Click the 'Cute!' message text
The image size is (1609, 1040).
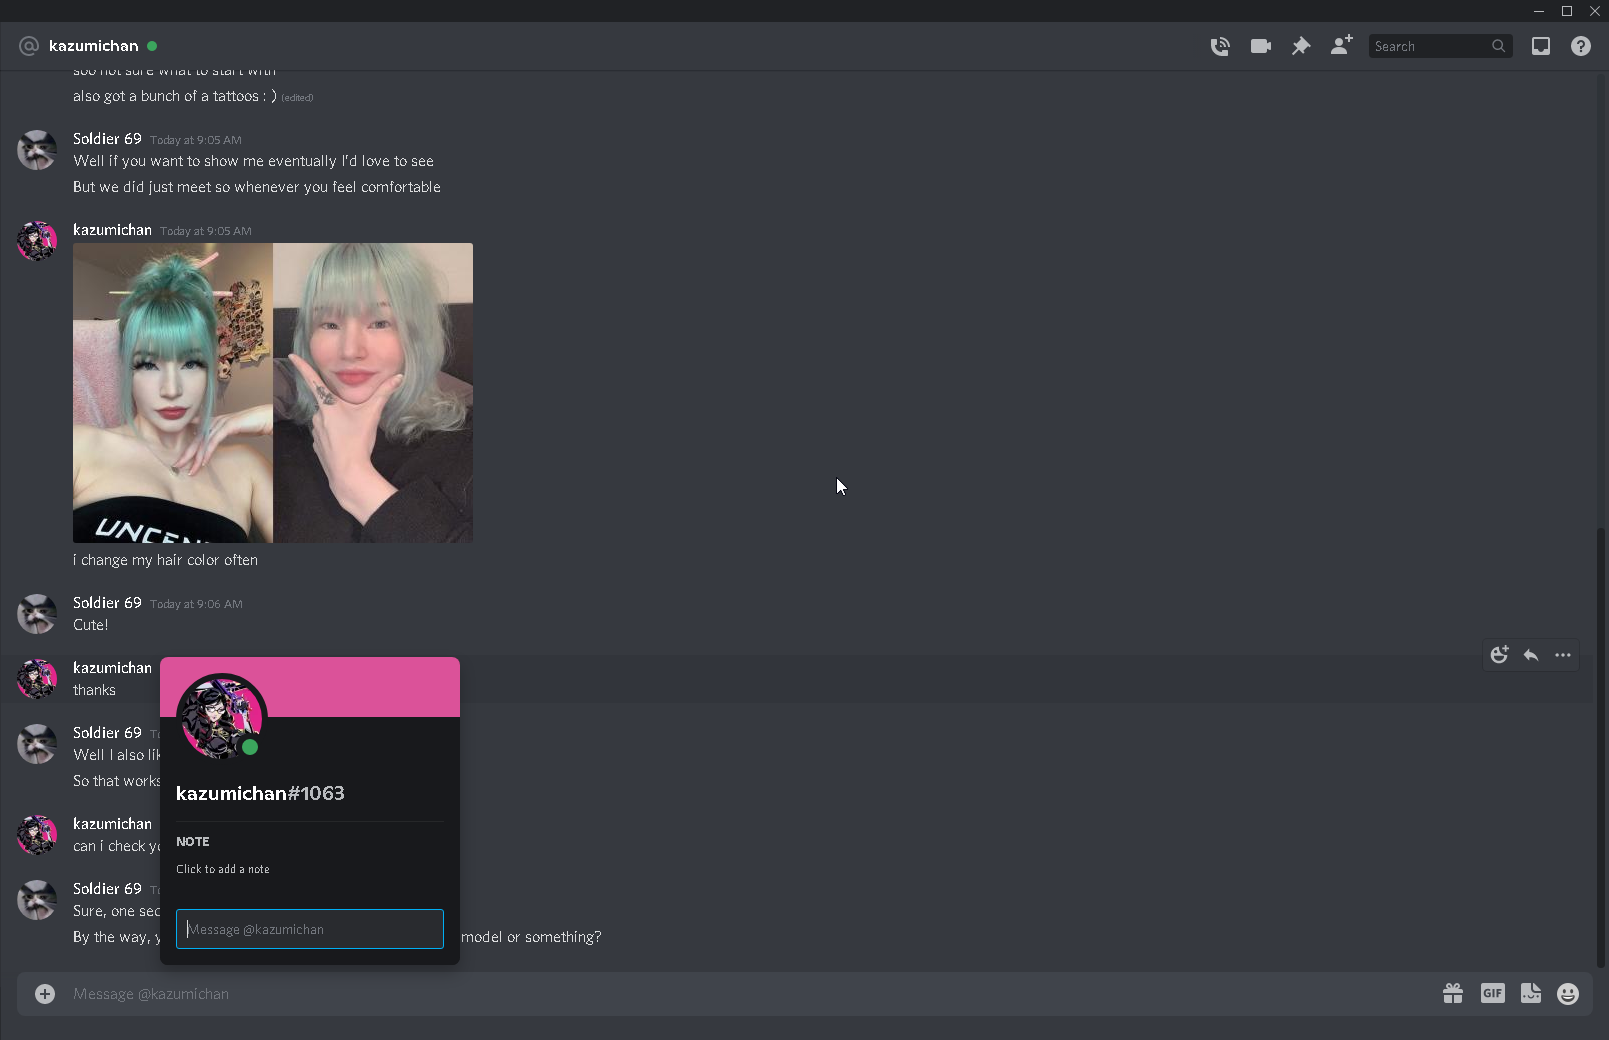[91, 625]
